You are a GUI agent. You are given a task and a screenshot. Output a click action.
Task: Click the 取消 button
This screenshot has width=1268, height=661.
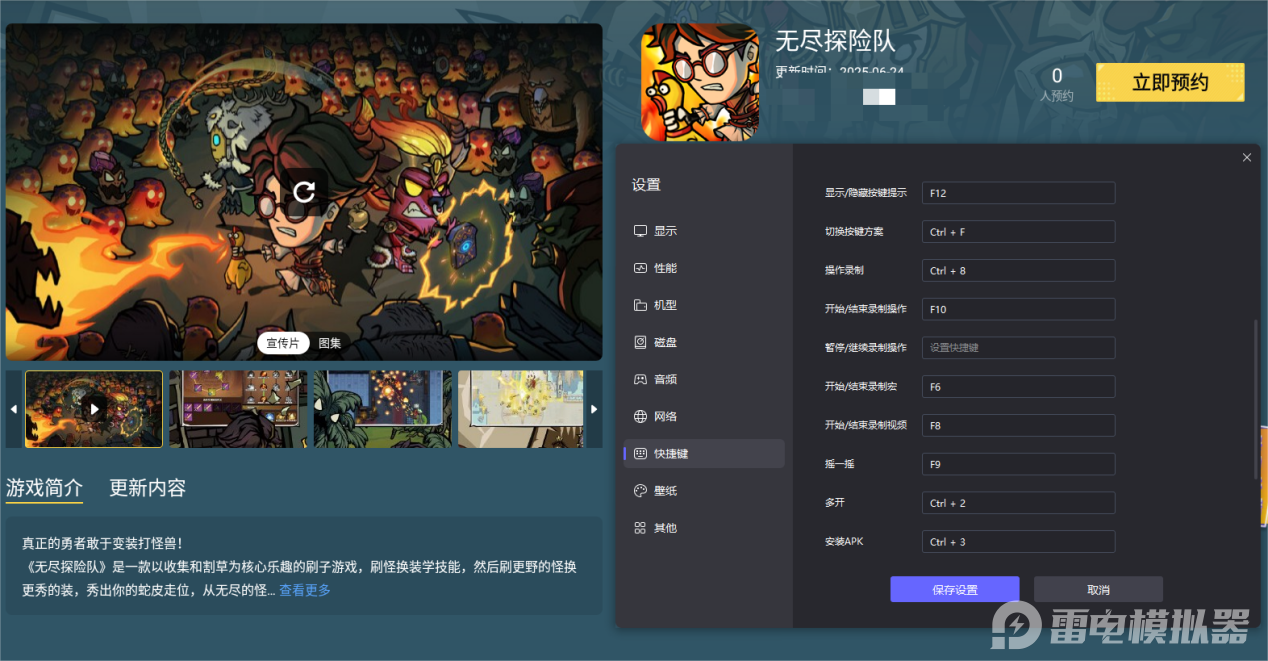point(1098,589)
